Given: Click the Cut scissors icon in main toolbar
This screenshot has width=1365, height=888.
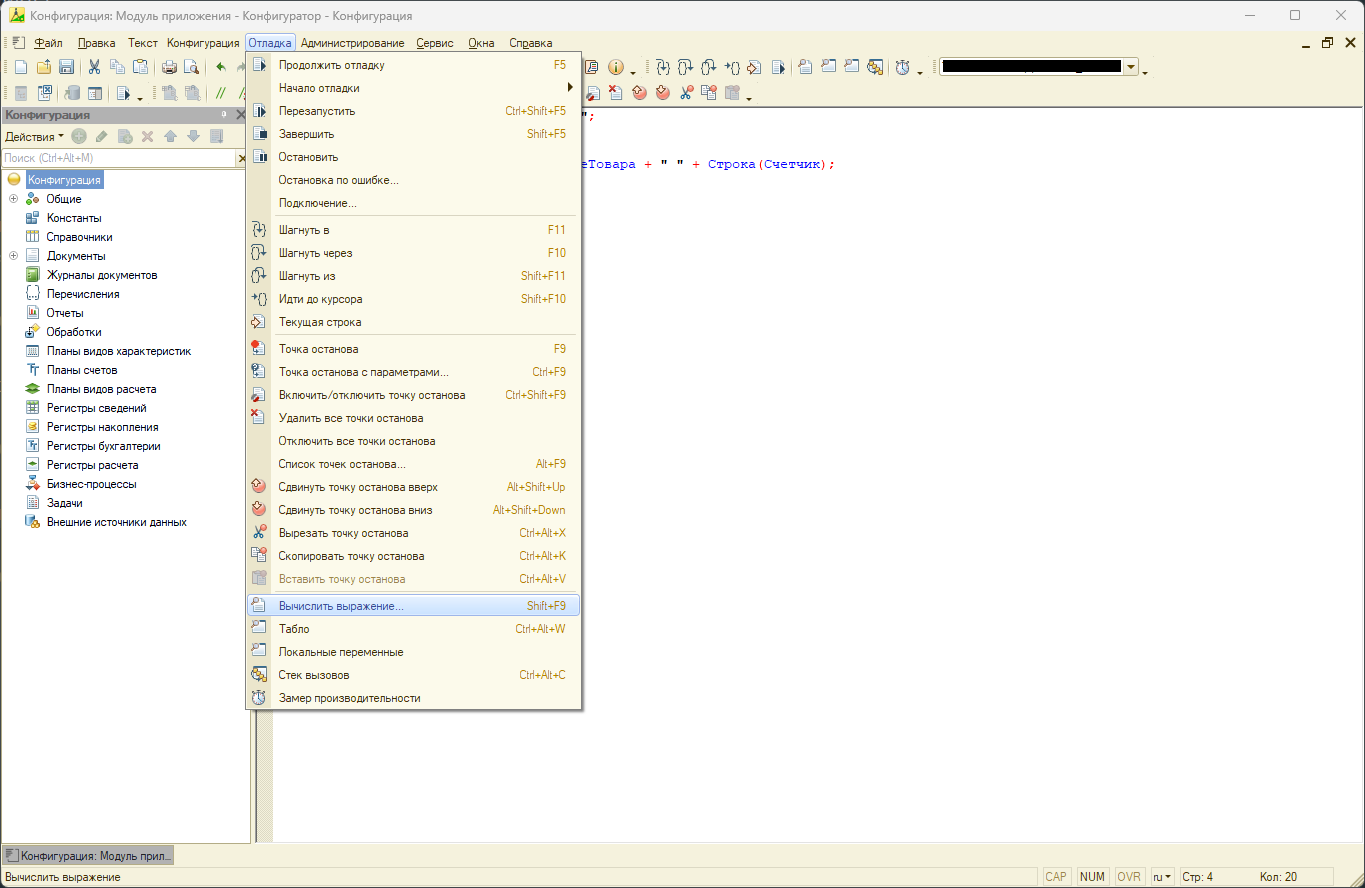Looking at the screenshot, I should pos(94,67).
